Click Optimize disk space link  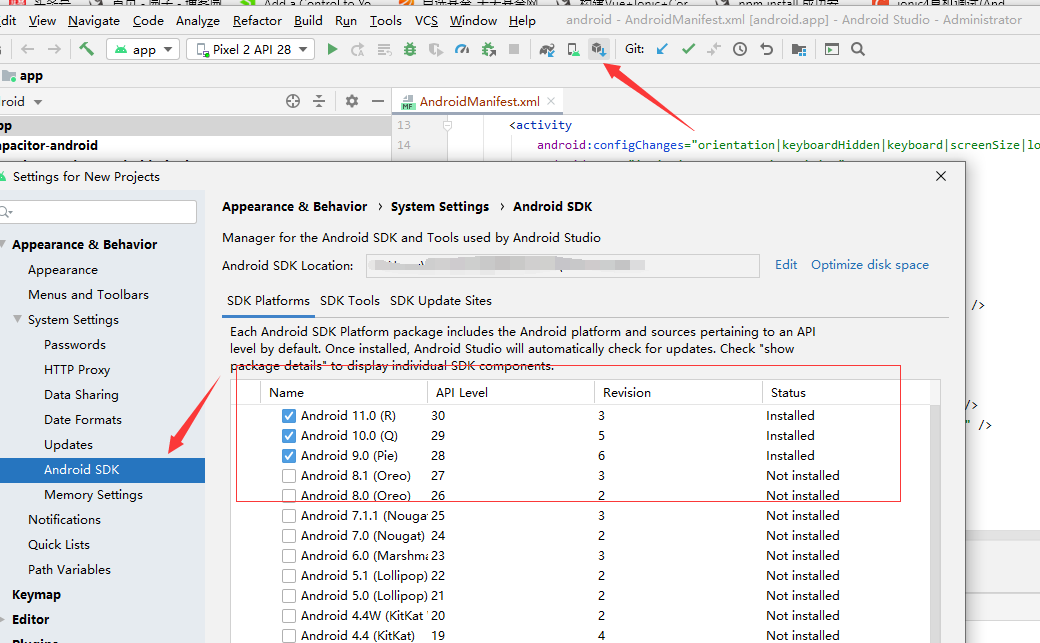pyautogui.click(x=870, y=265)
